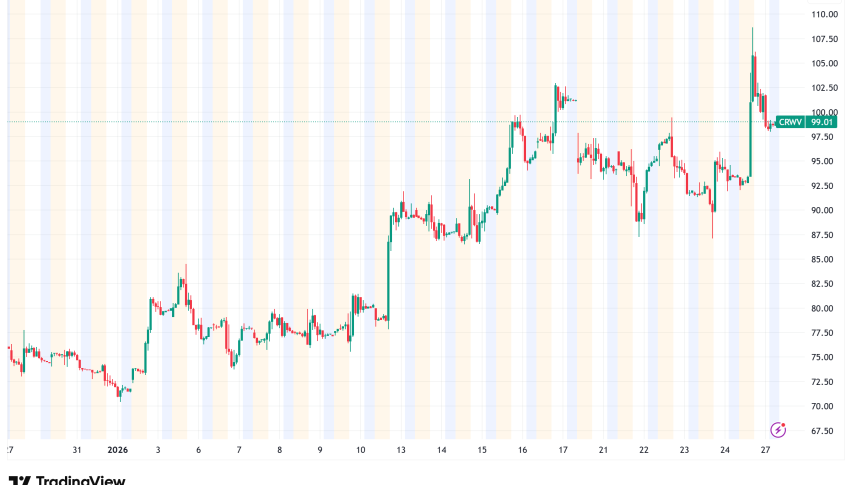Click the 110.00 price axis label
The height and width of the screenshot is (485, 852).
point(824,15)
